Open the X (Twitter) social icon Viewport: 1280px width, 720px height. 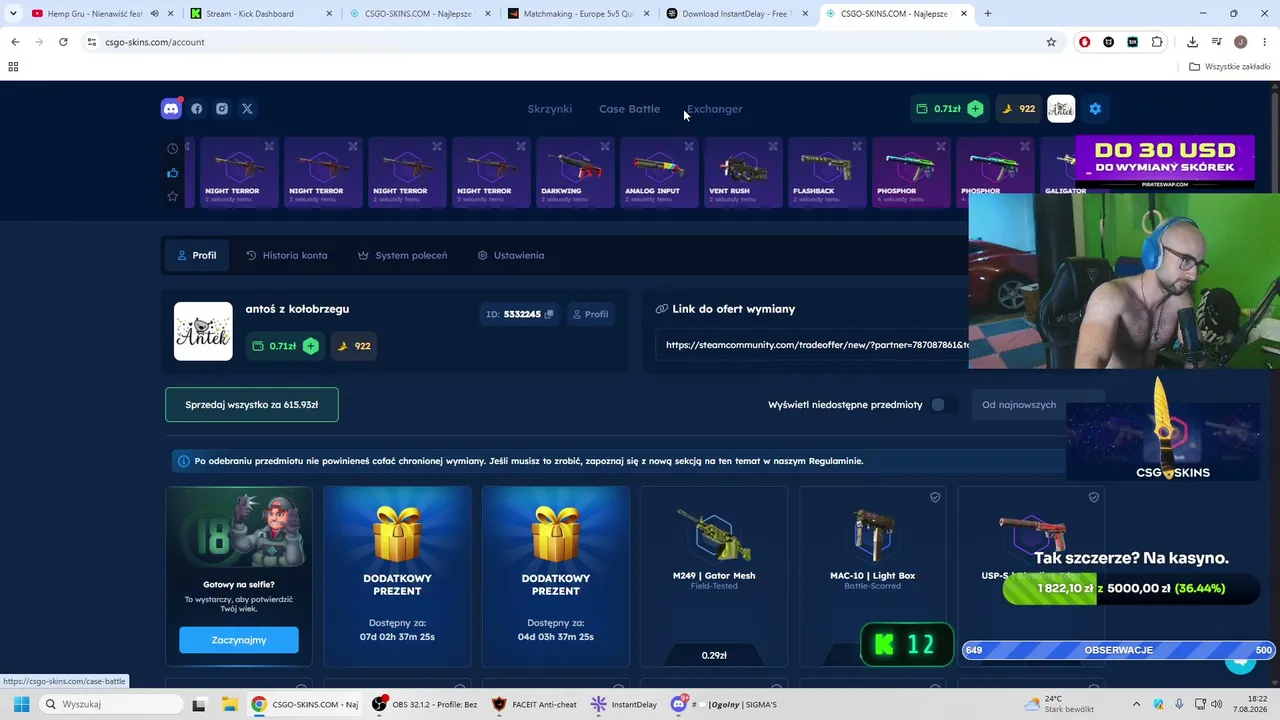coord(247,109)
